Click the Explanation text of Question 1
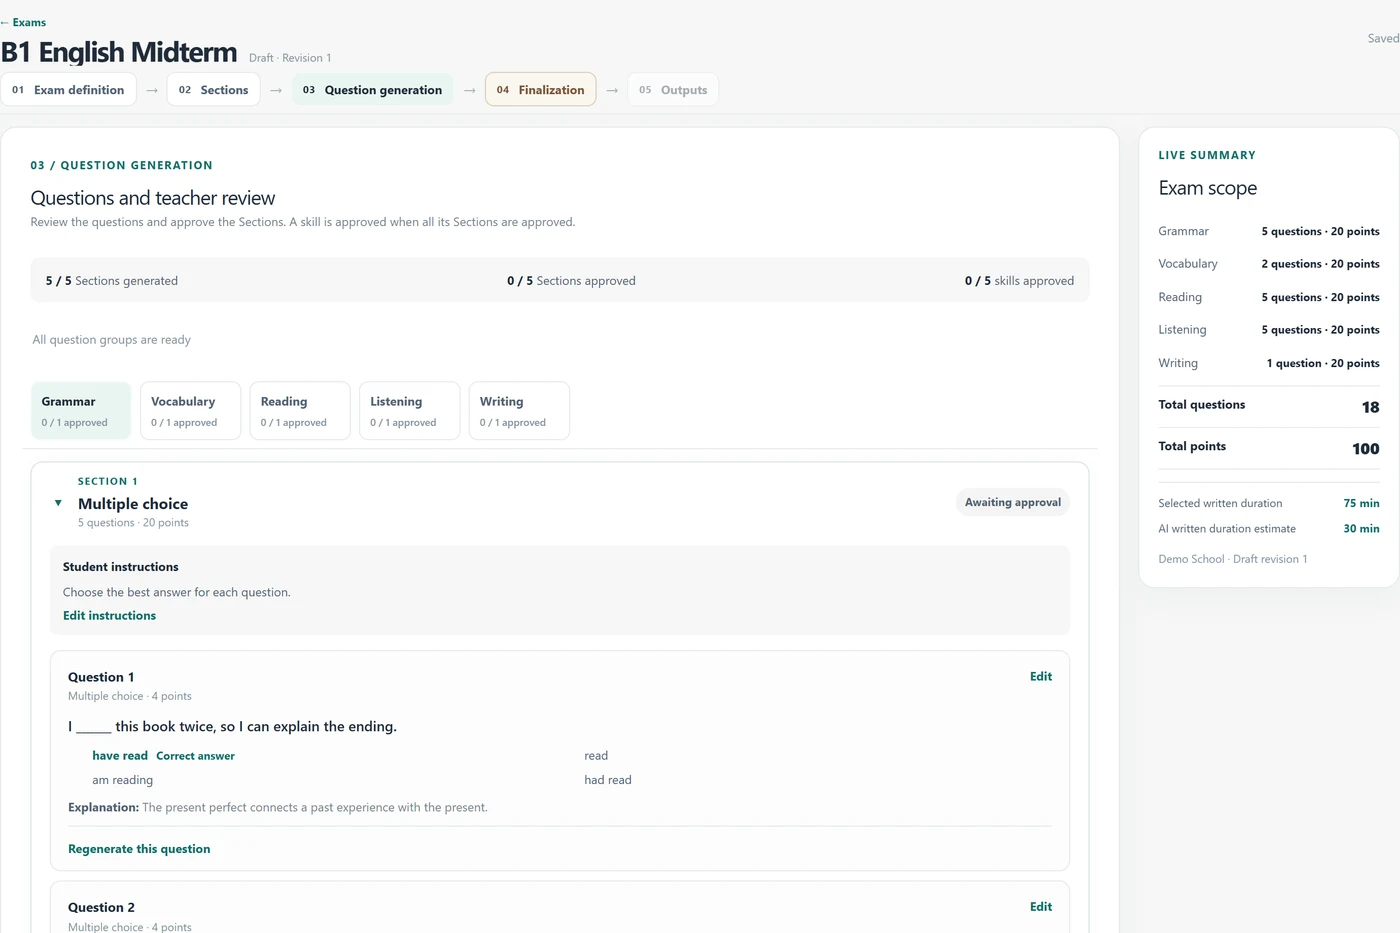The height and width of the screenshot is (933, 1400). click(x=278, y=808)
